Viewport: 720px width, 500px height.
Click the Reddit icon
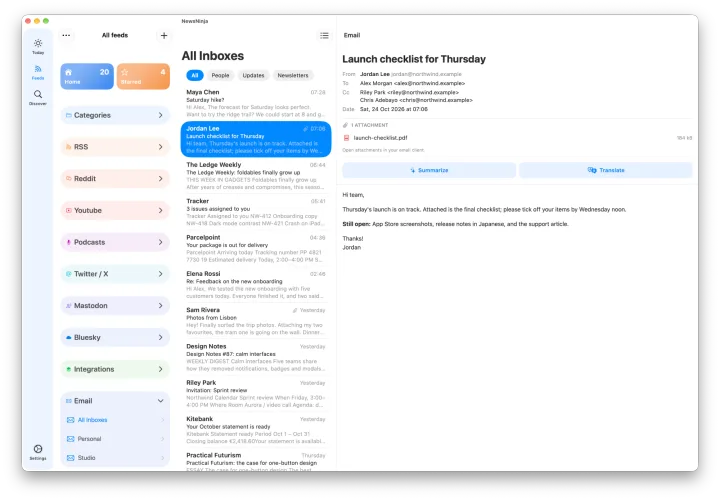tap(68, 179)
